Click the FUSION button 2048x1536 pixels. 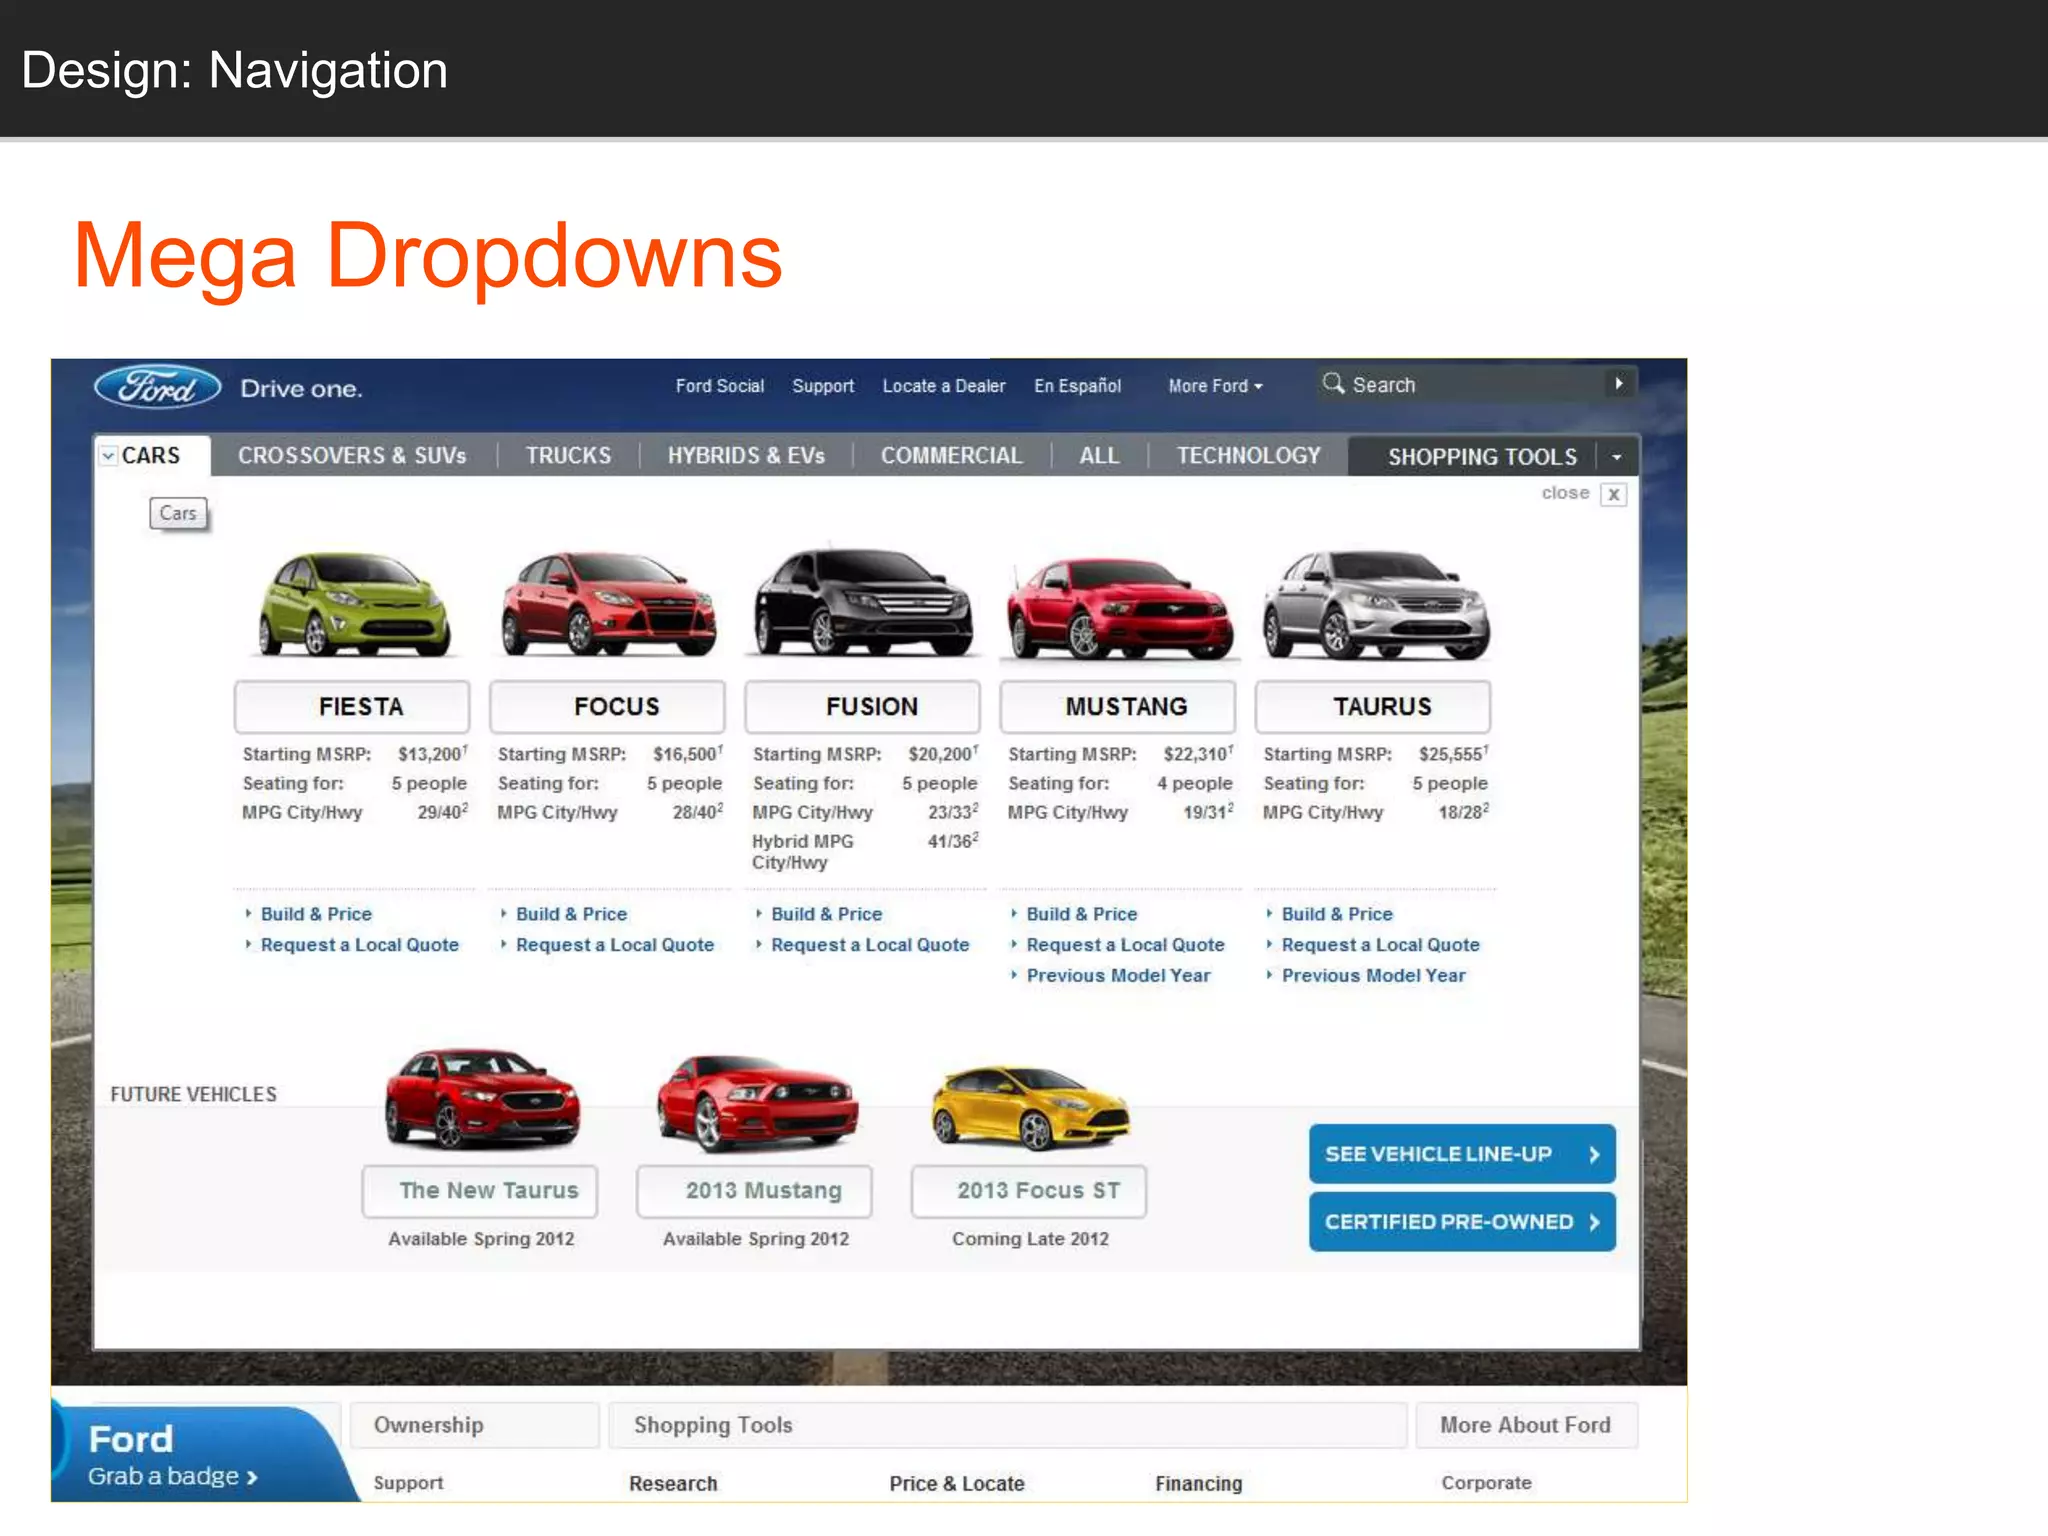862,706
